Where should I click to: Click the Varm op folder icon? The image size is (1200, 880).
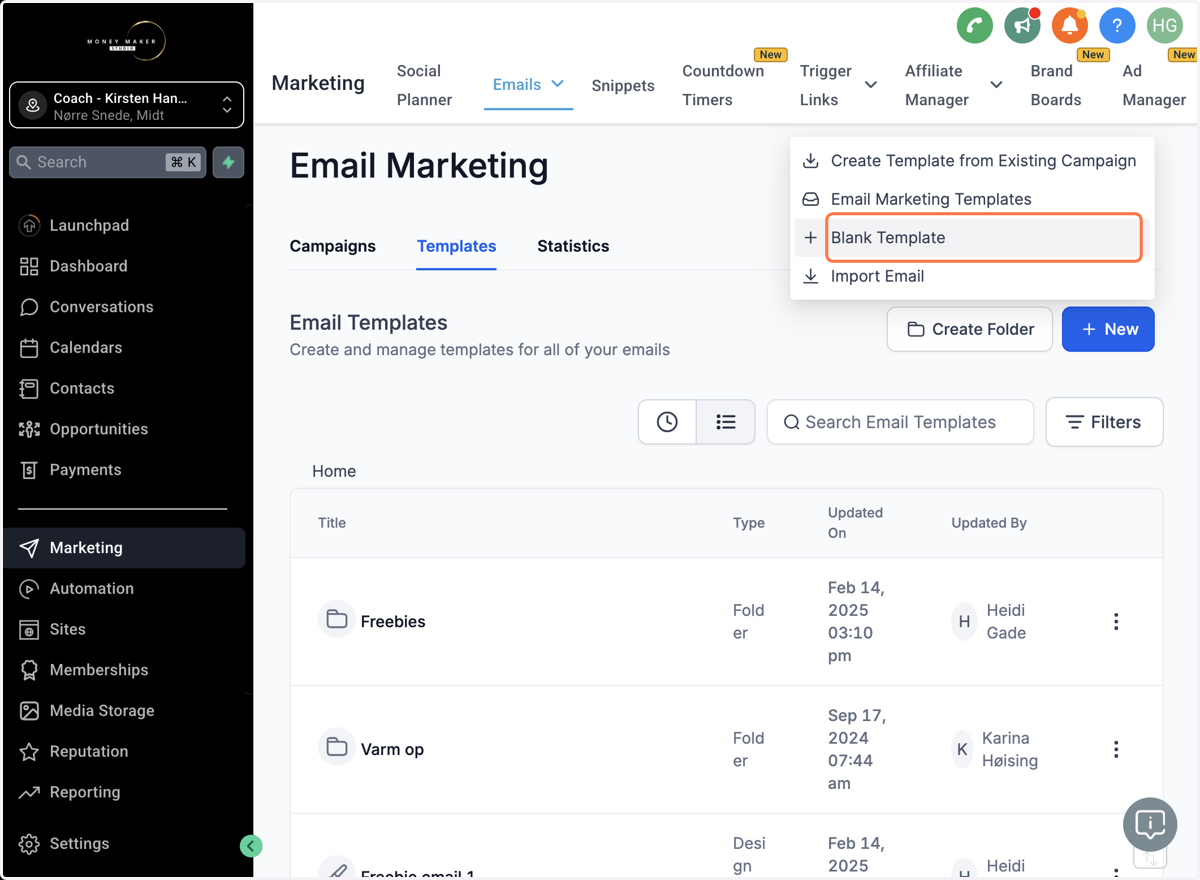(337, 748)
